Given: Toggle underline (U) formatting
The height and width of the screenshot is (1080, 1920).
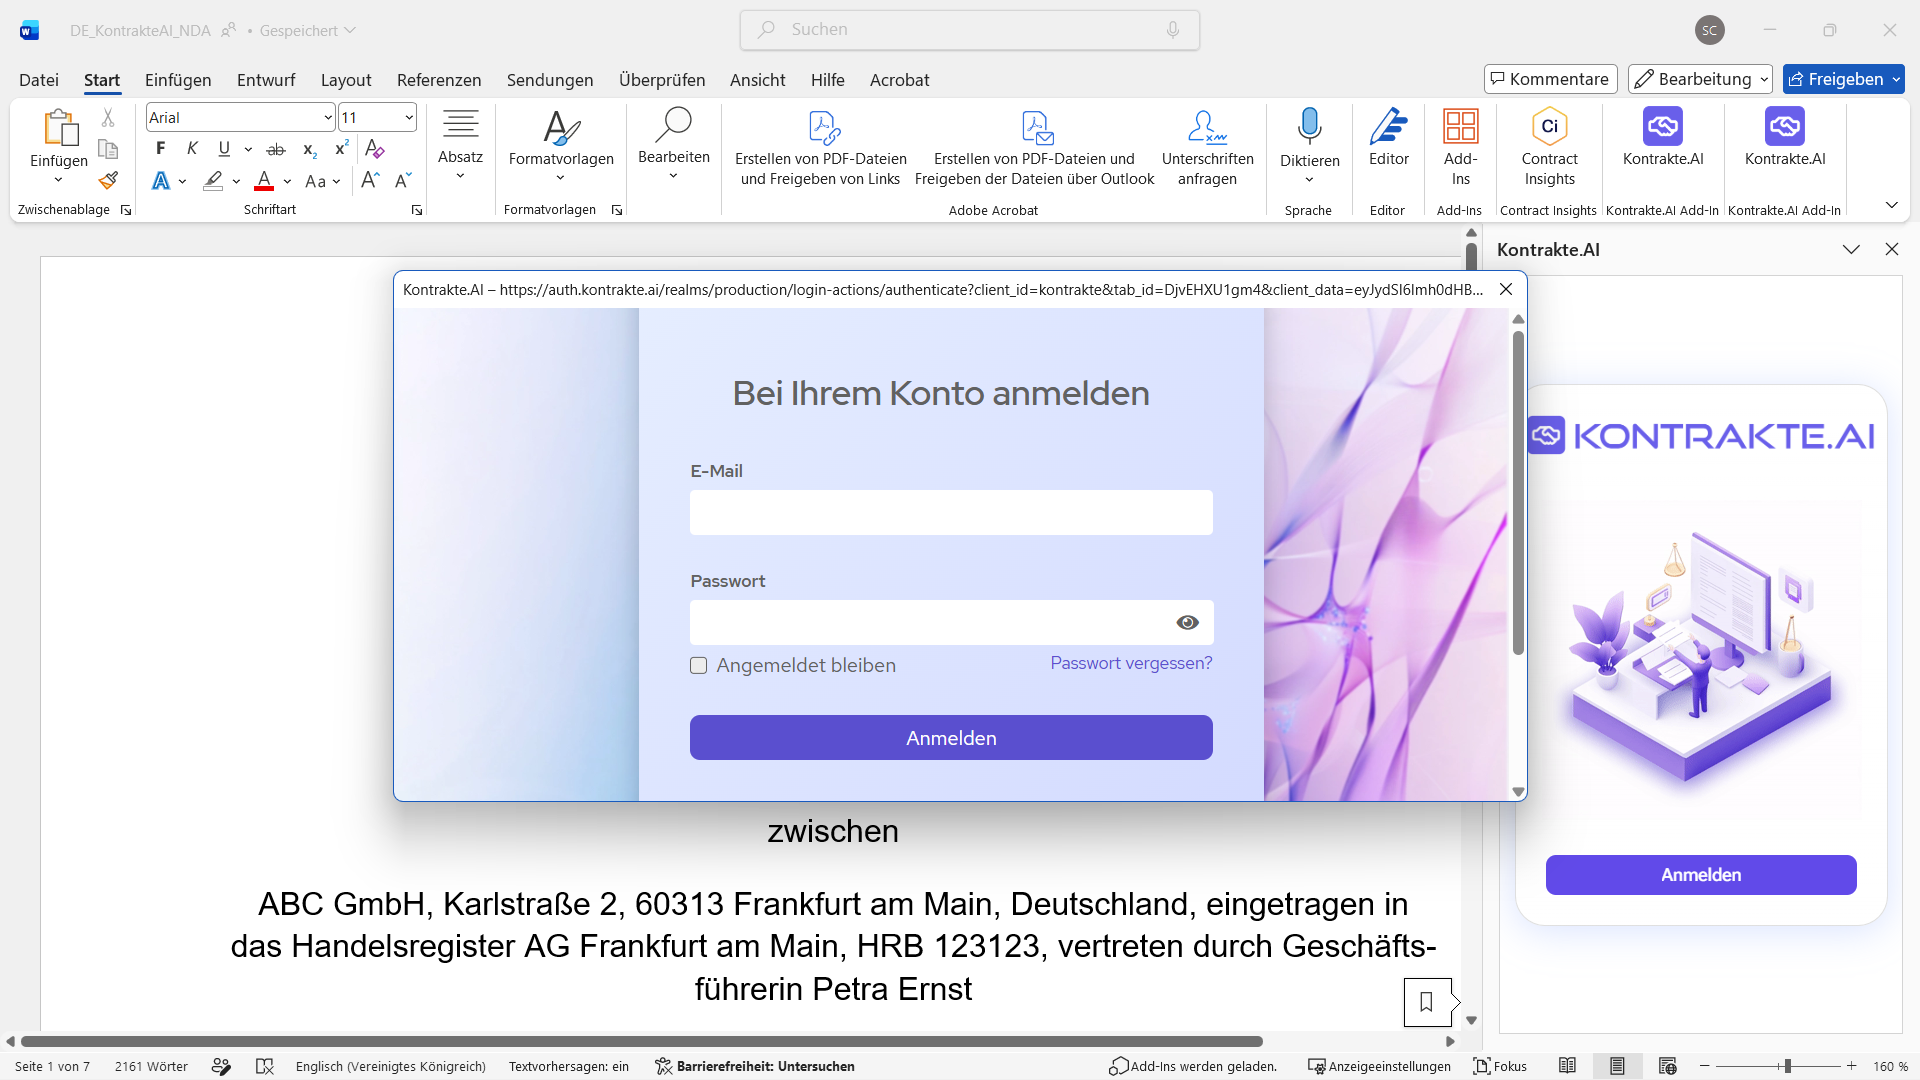Looking at the screenshot, I should tap(224, 149).
